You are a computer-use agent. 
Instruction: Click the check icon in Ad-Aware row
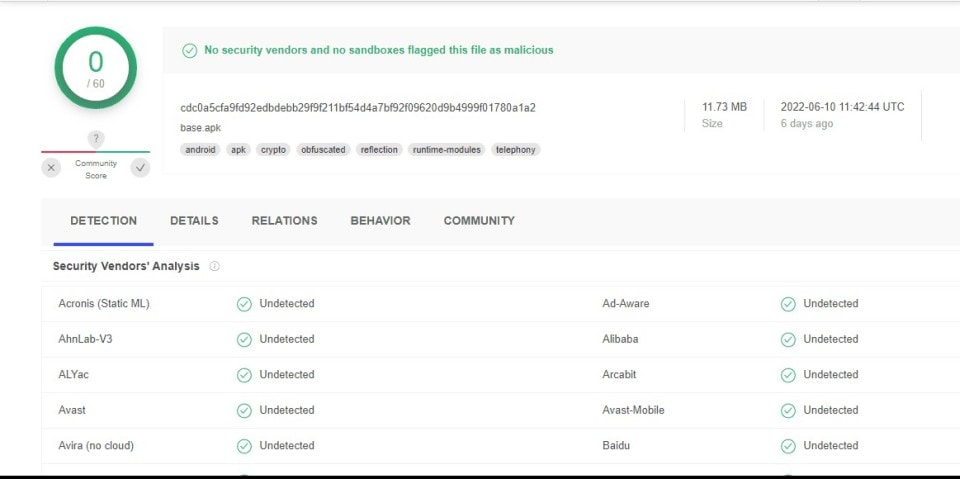788,304
